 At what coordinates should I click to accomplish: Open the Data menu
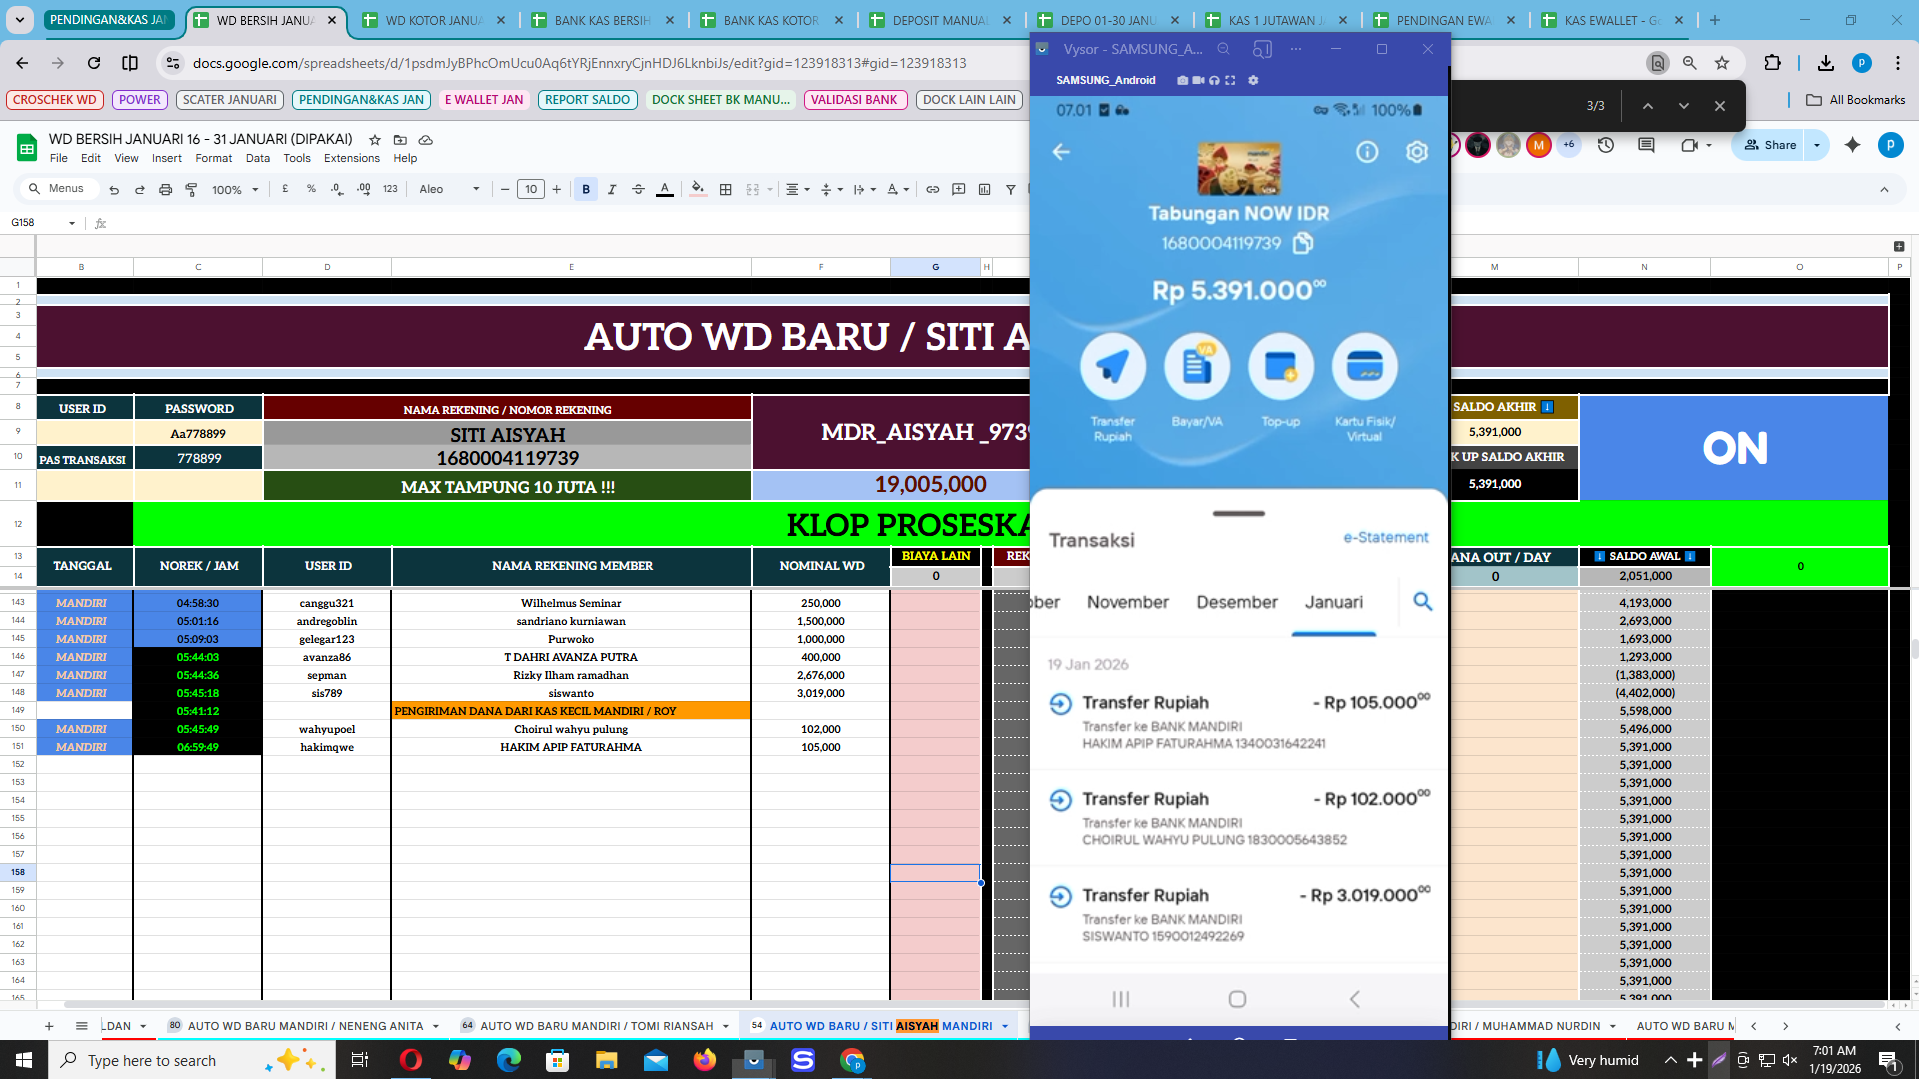point(258,158)
